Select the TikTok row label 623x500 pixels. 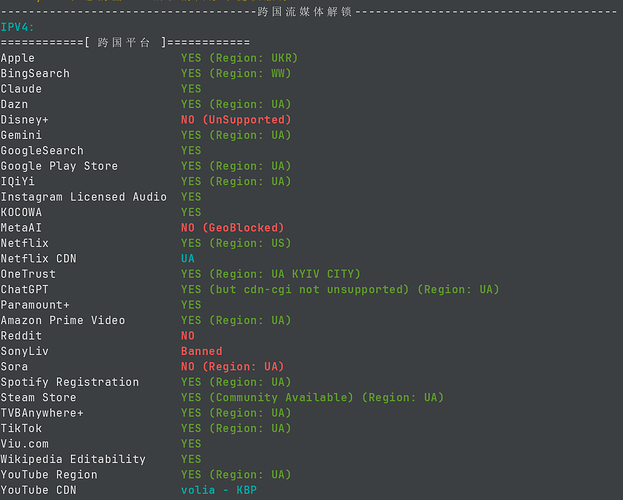pos(21,428)
